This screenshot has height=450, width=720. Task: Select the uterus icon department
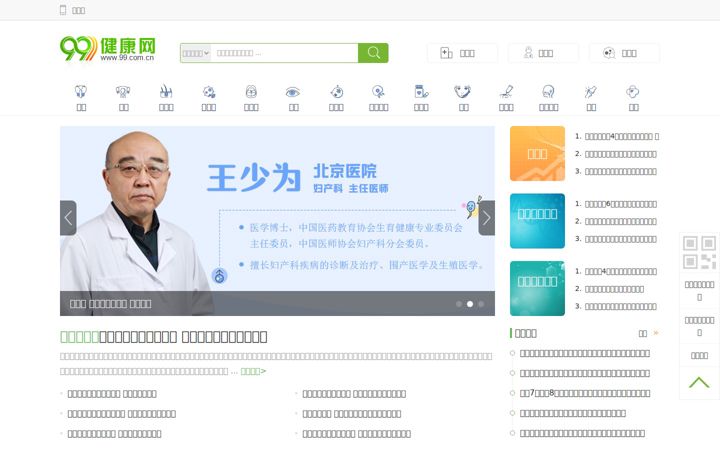123,98
